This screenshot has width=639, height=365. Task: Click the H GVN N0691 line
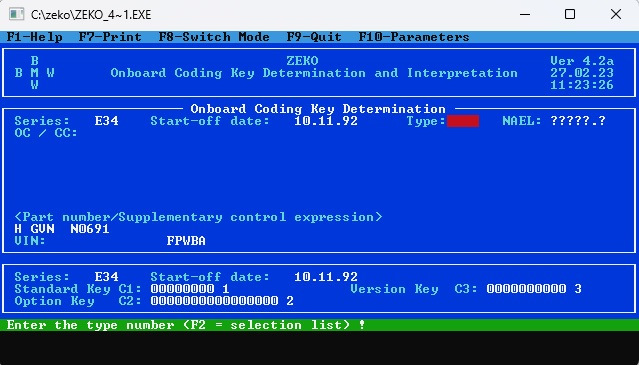[x=62, y=229]
